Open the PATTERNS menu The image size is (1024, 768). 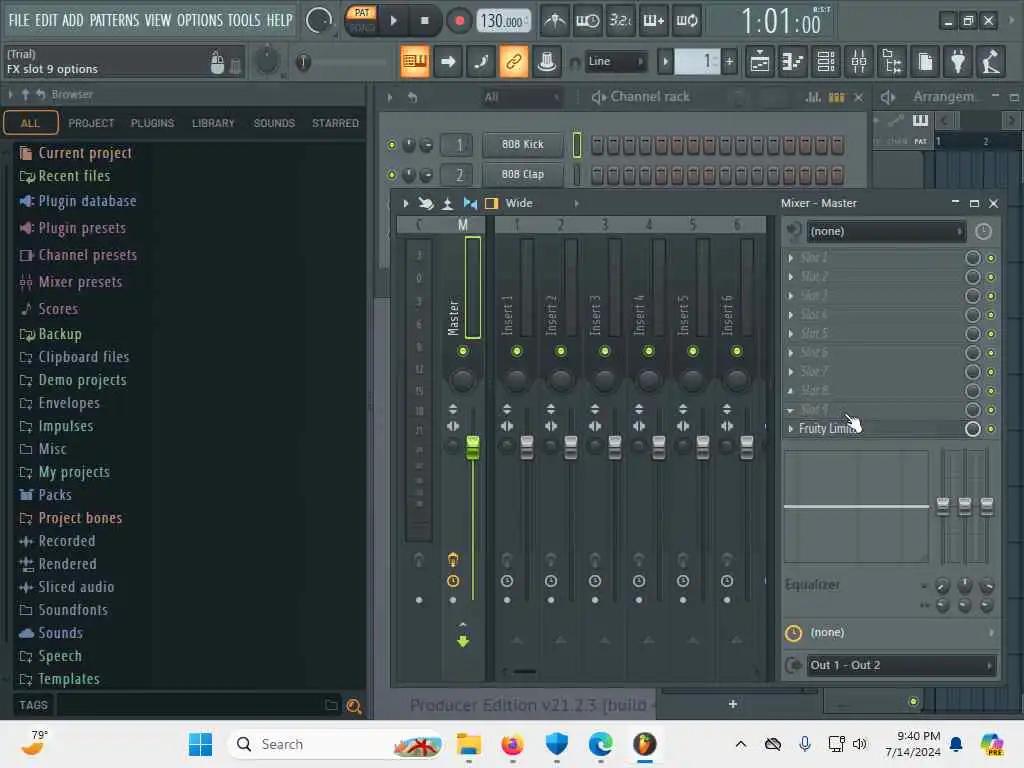[x=114, y=20]
